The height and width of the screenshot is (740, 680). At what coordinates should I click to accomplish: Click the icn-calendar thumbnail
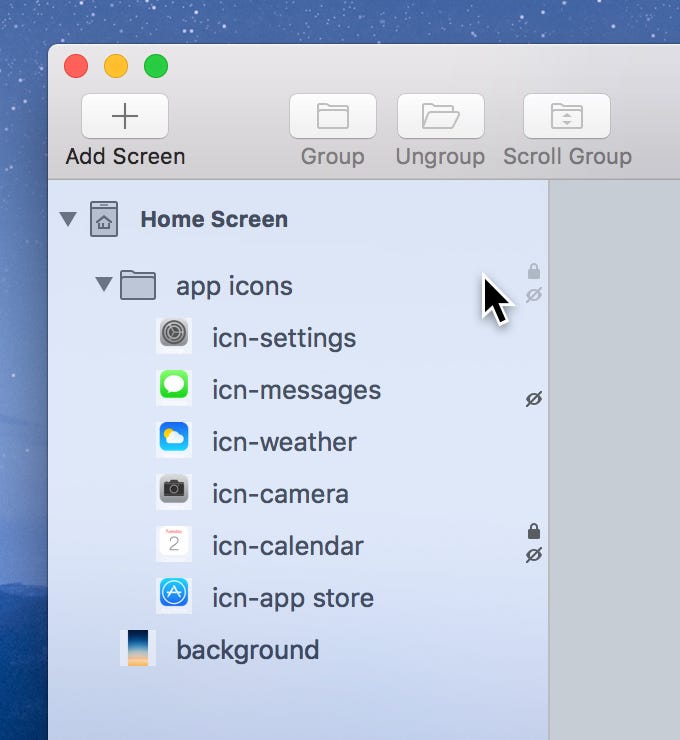point(174,543)
